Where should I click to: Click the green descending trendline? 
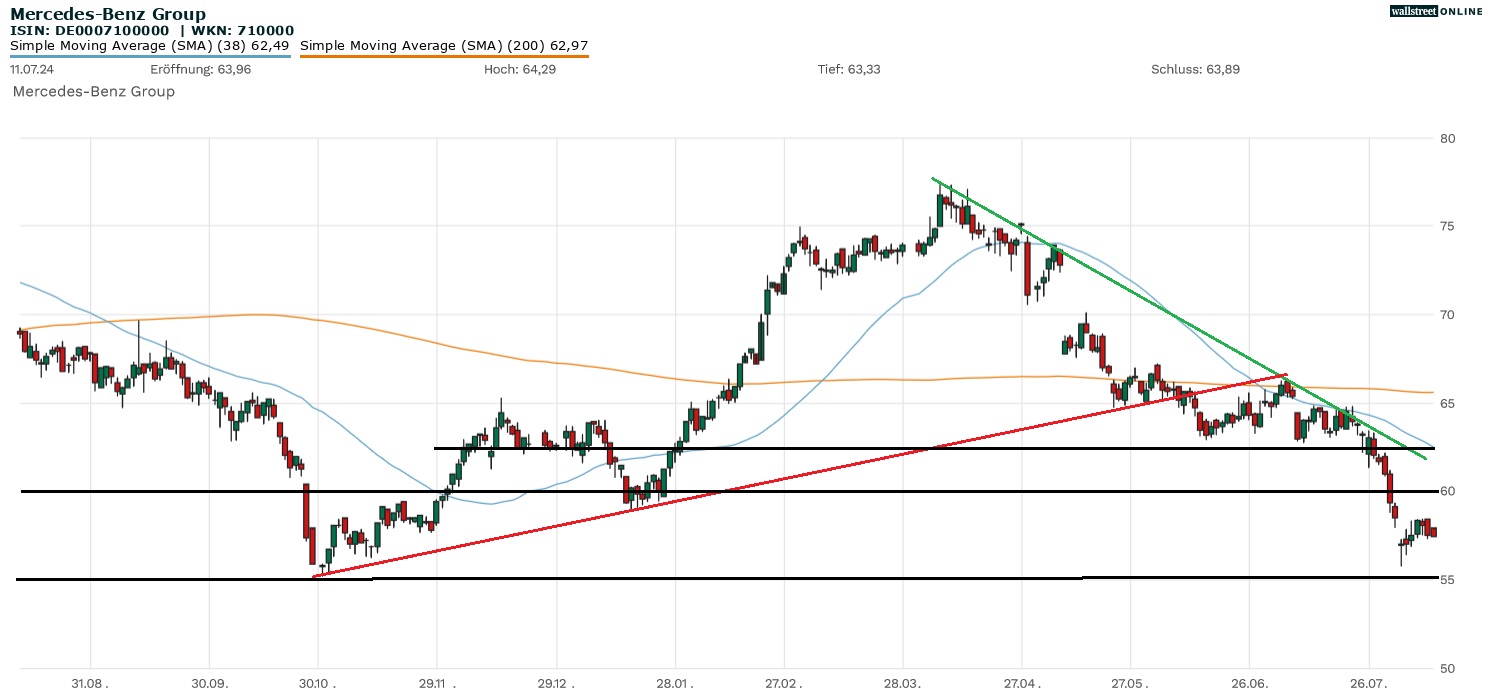point(1150,301)
